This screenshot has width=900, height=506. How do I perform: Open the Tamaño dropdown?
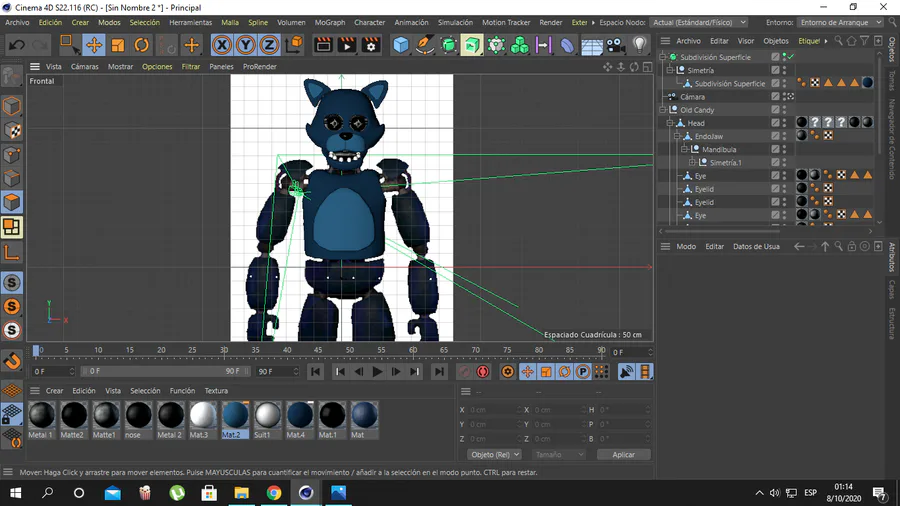(x=558, y=454)
